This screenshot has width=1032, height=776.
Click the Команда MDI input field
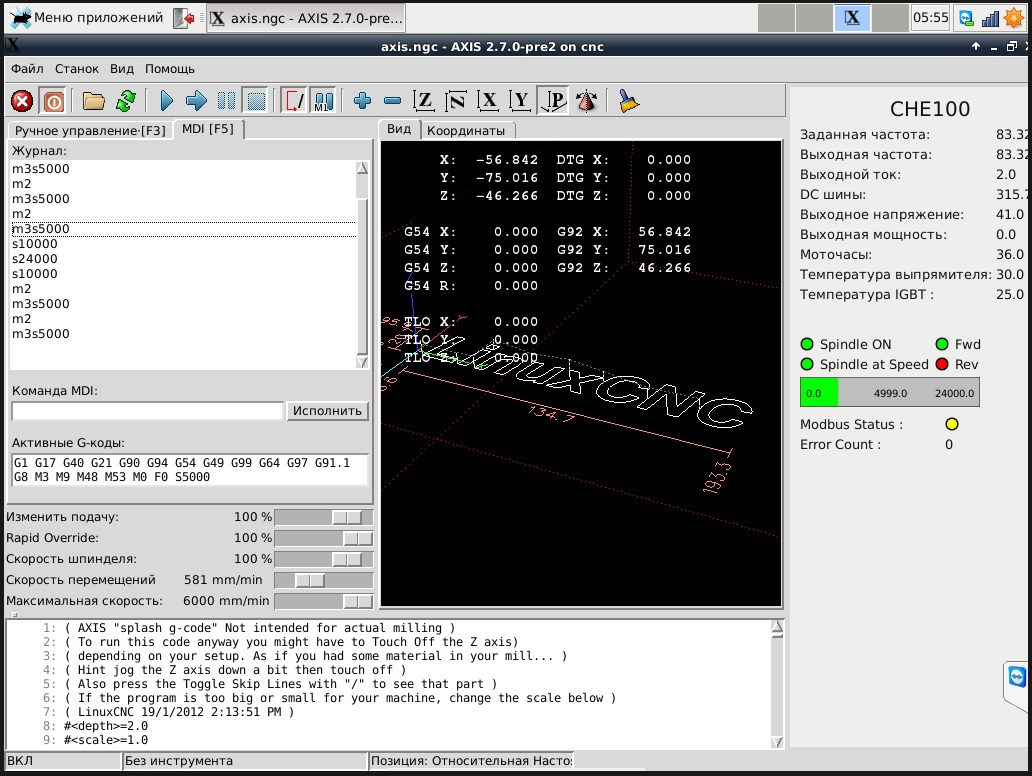point(148,411)
